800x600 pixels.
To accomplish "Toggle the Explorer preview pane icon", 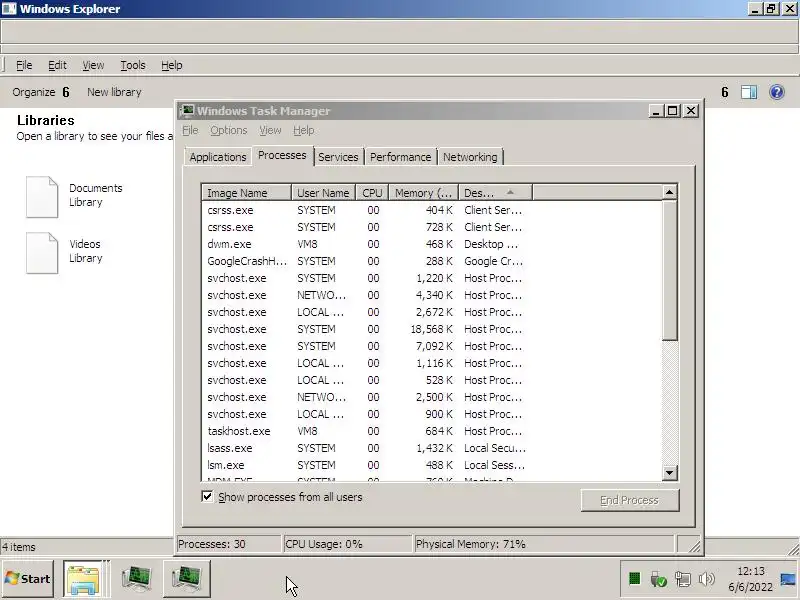I will [748, 92].
